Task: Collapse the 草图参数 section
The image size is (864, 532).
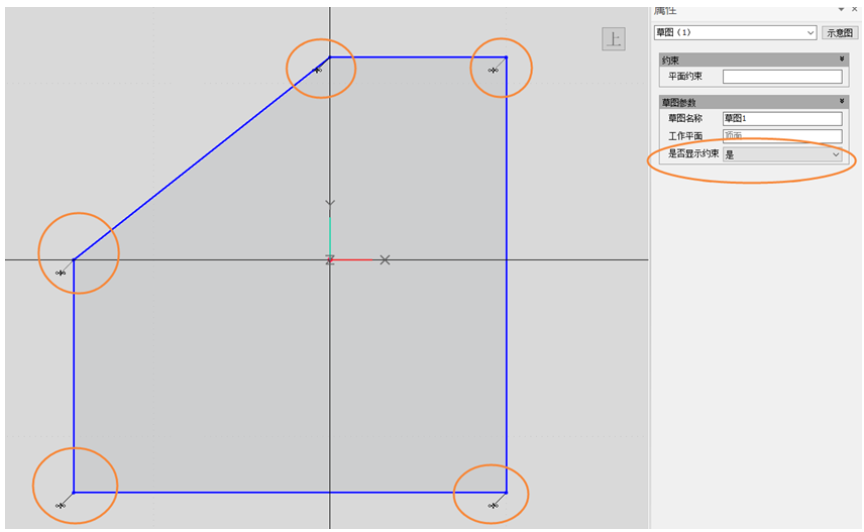Action: coord(841,101)
